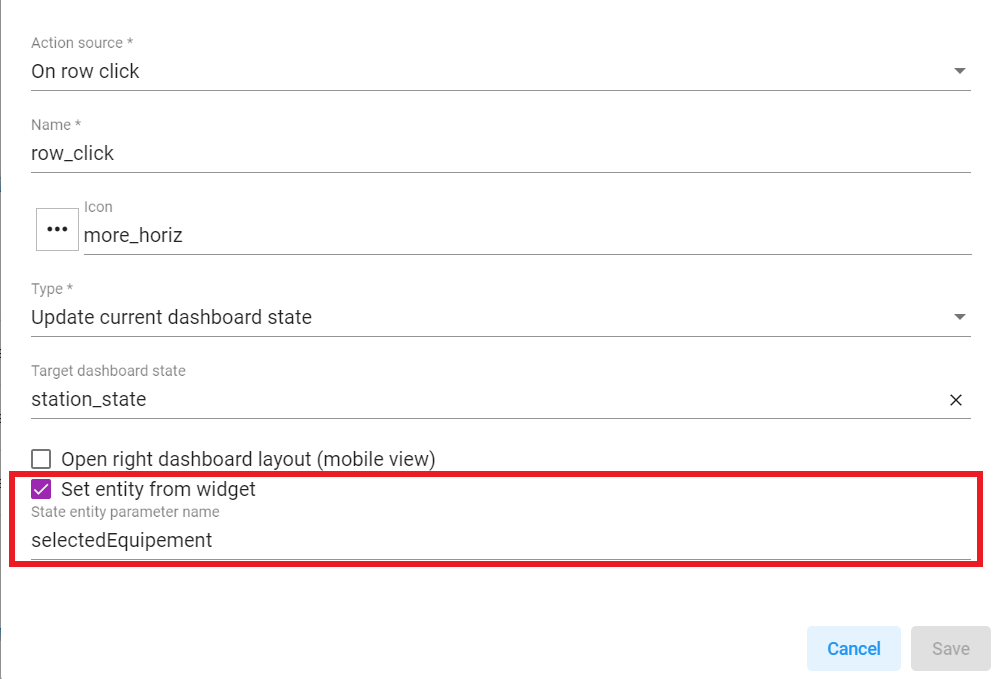Click the Action source dropdown arrow
The width and height of the screenshot is (999, 679).
click(x=959, y=71)
